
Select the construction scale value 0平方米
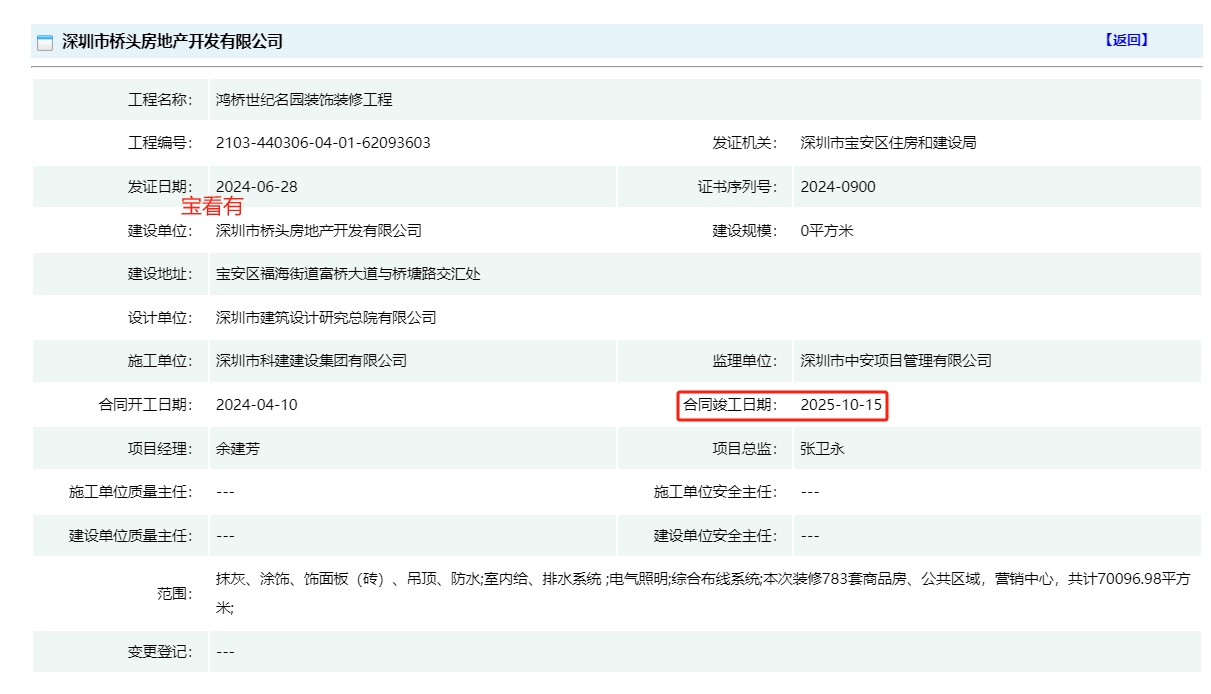[x=826, y=231]
